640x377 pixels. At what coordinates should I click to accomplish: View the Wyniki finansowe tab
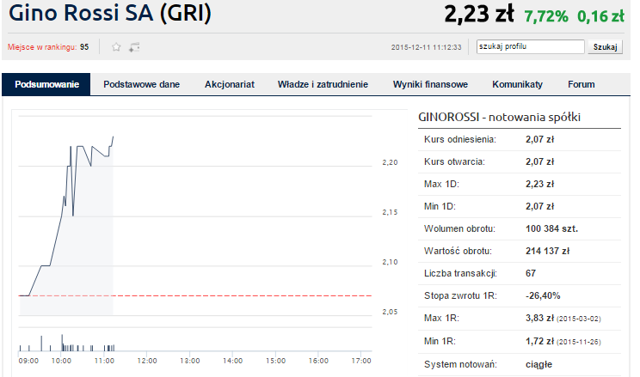[430, 84]
